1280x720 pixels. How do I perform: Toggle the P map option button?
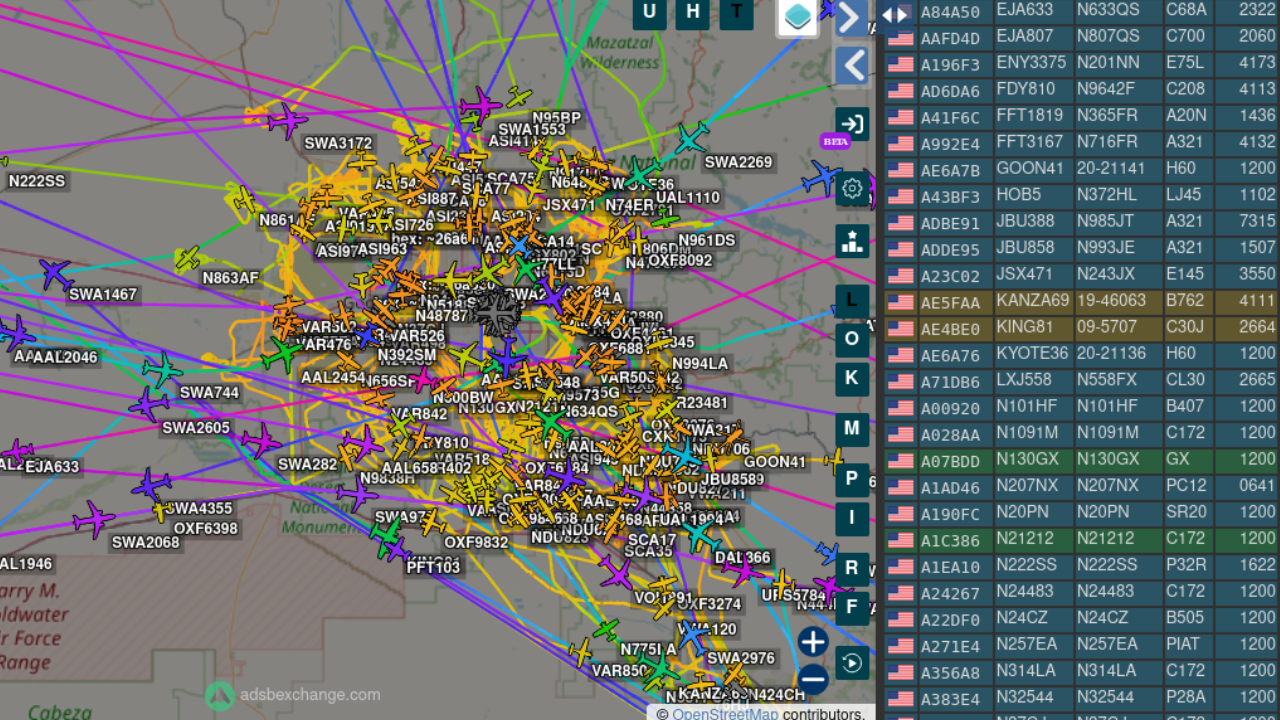coord(852,479)
